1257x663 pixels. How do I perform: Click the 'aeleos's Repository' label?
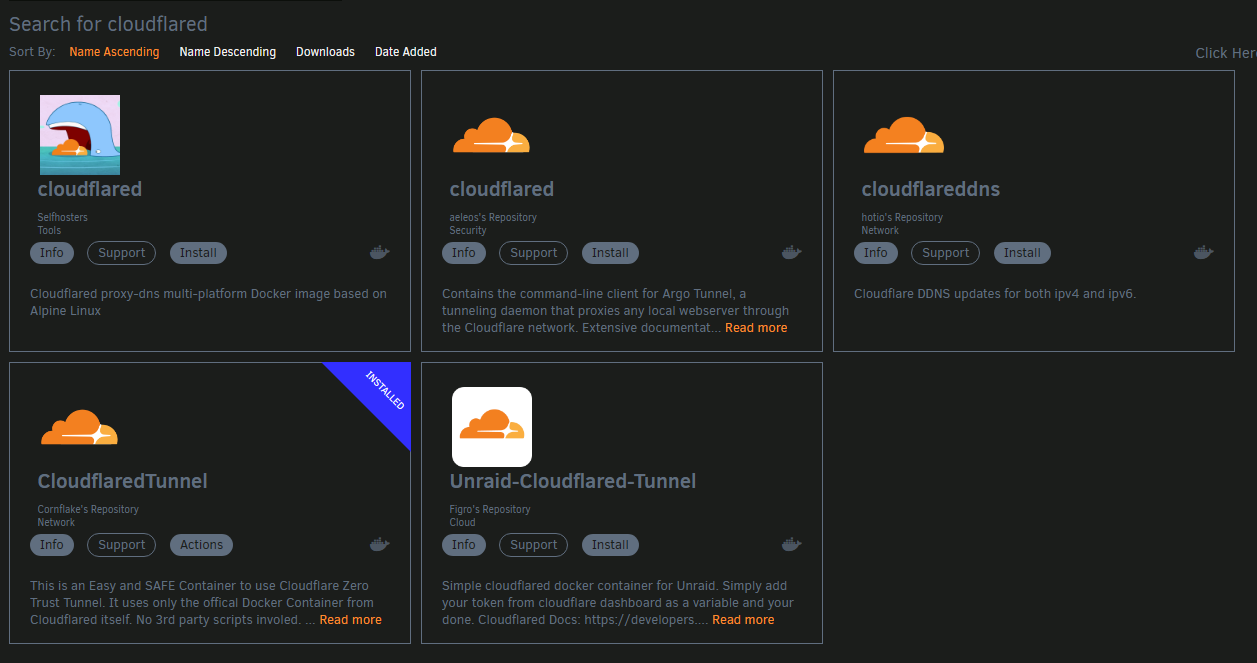(493, 217)
